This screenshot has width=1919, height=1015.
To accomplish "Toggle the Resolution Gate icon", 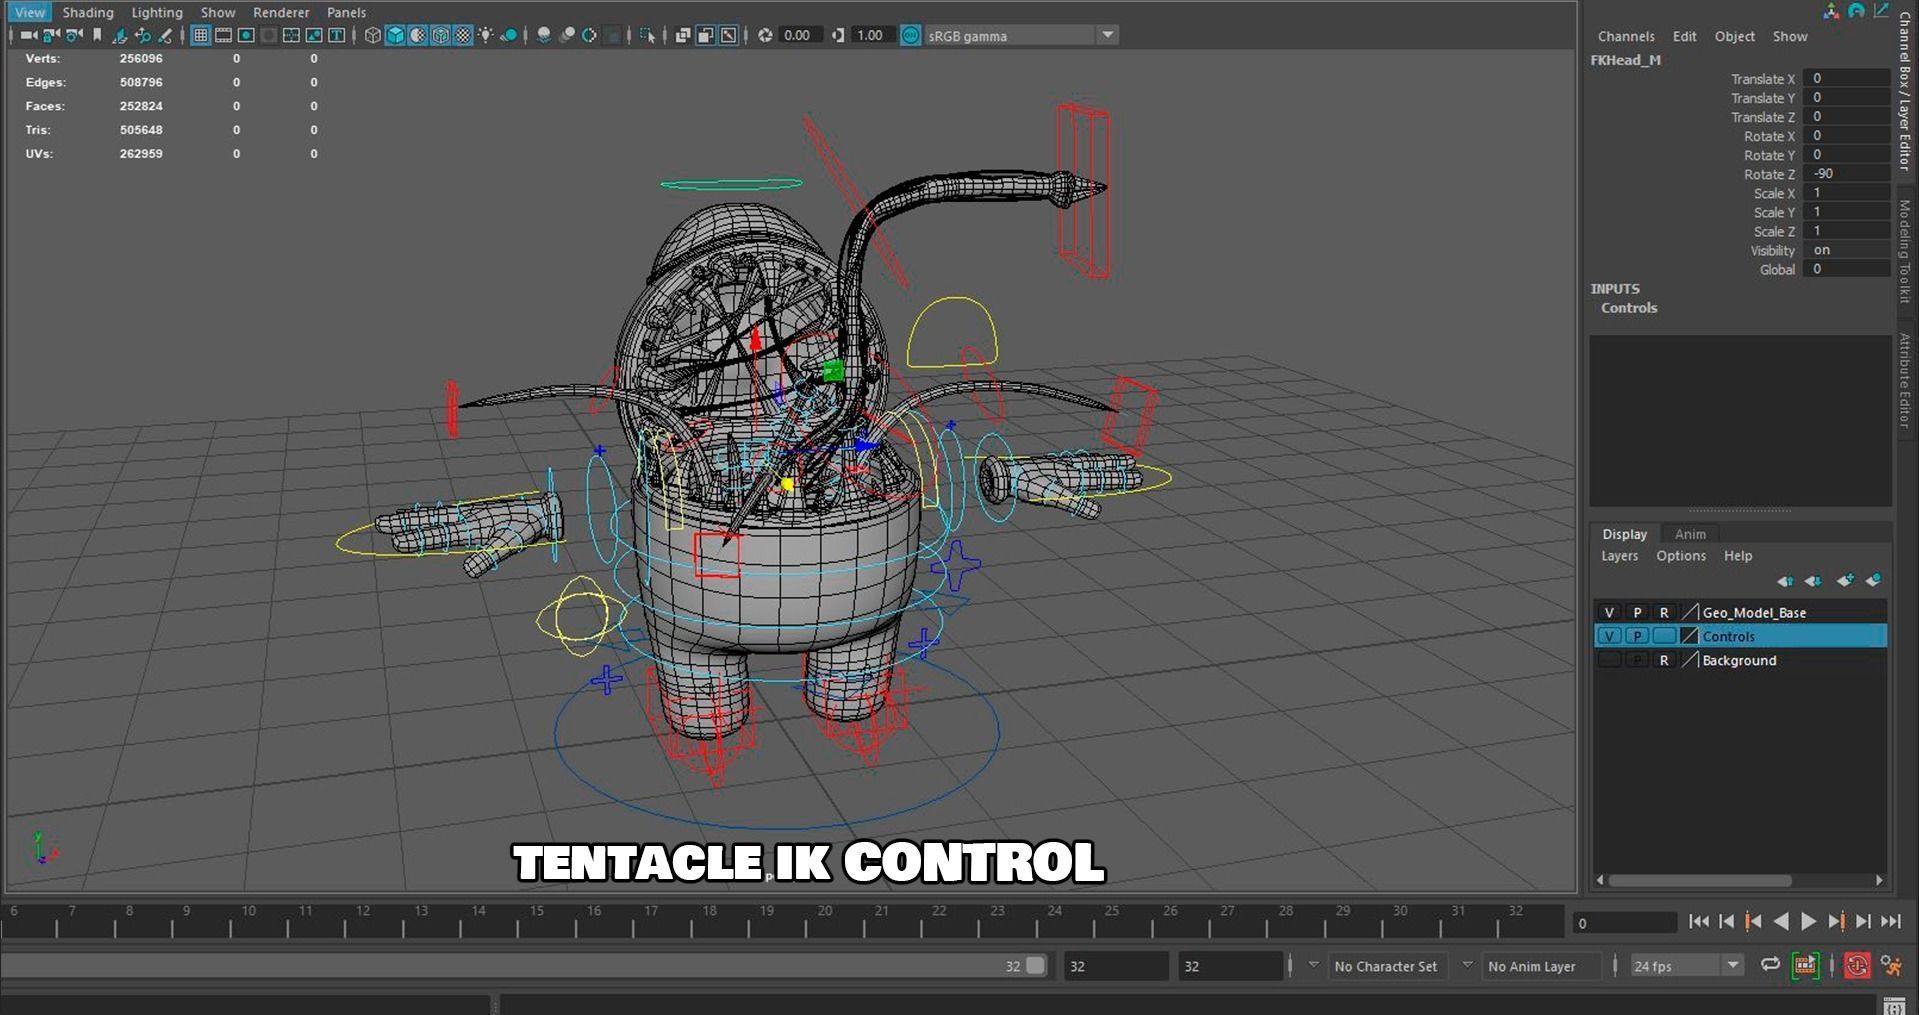I will 246,35.
